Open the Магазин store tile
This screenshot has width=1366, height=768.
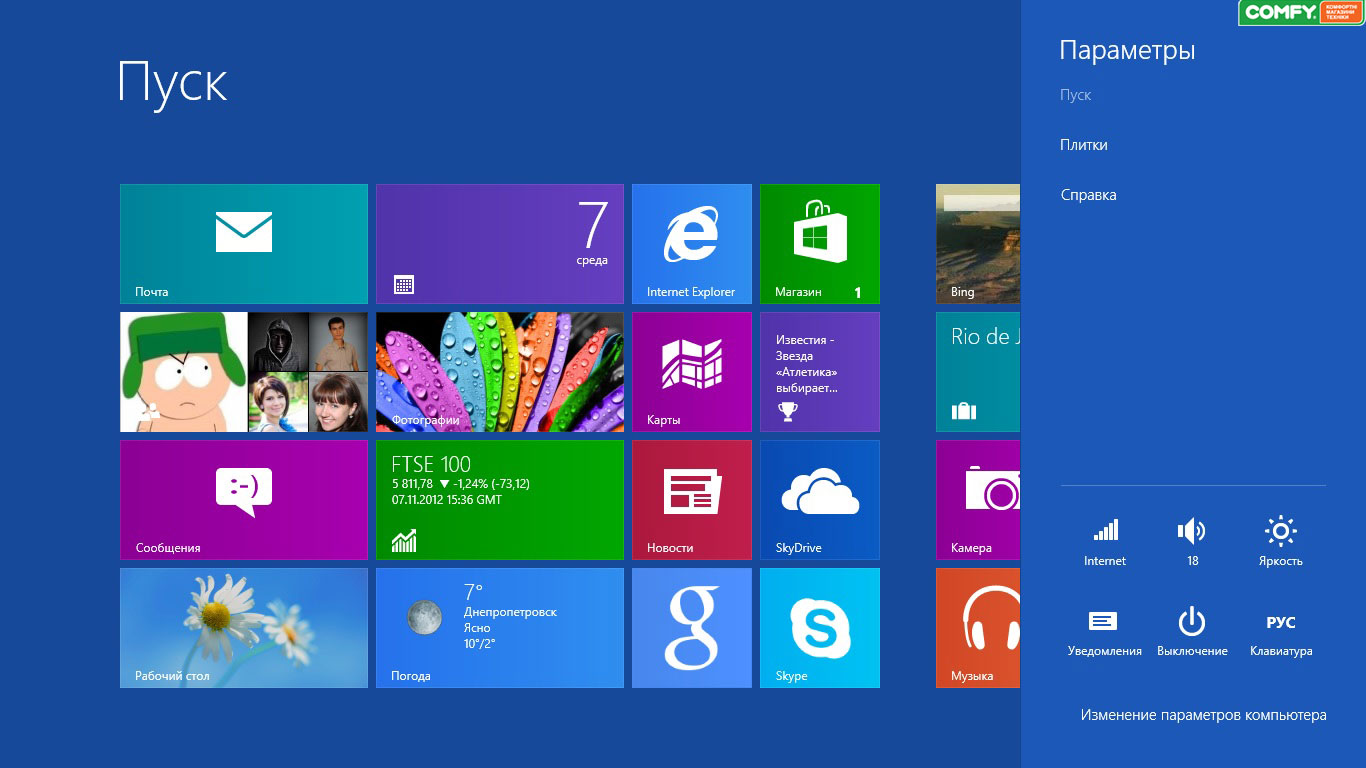tap(820, 244)
